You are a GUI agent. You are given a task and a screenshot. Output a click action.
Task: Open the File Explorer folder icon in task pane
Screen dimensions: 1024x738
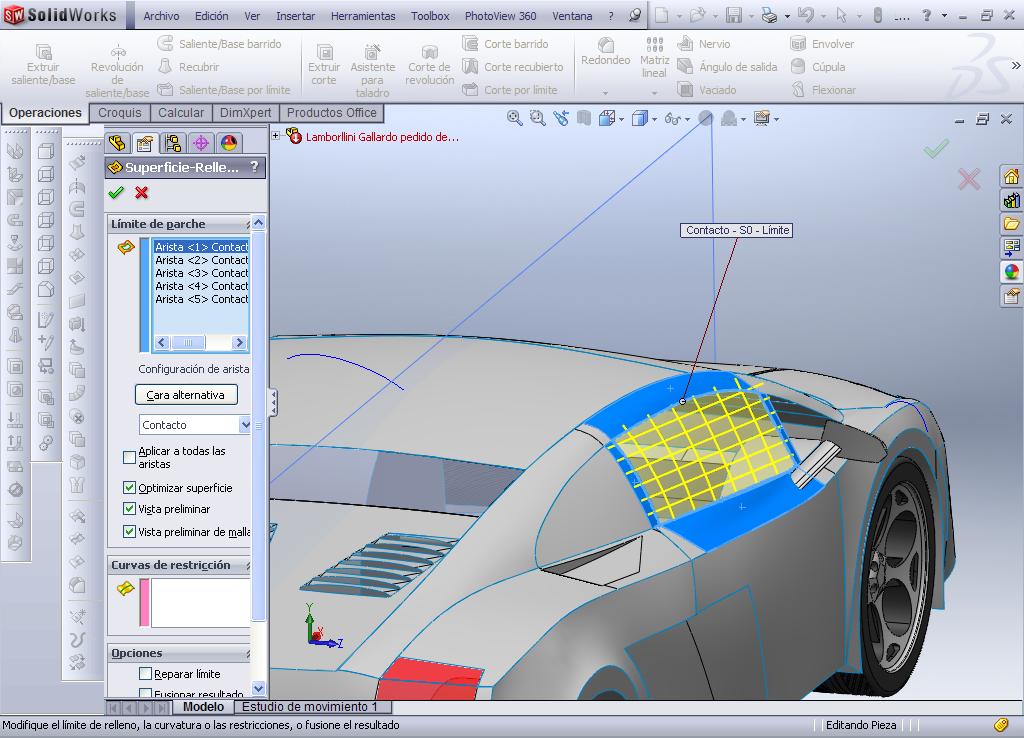(x=1011, y=224)
